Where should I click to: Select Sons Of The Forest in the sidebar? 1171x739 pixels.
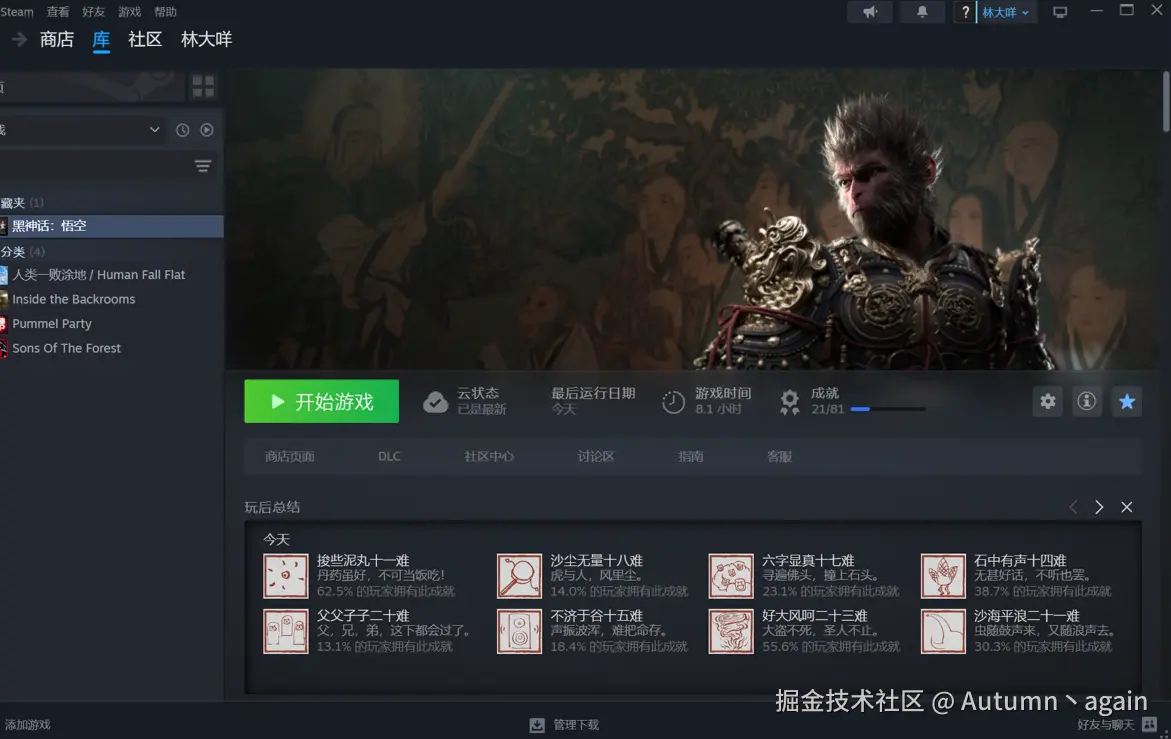click(x=67, y=347)
